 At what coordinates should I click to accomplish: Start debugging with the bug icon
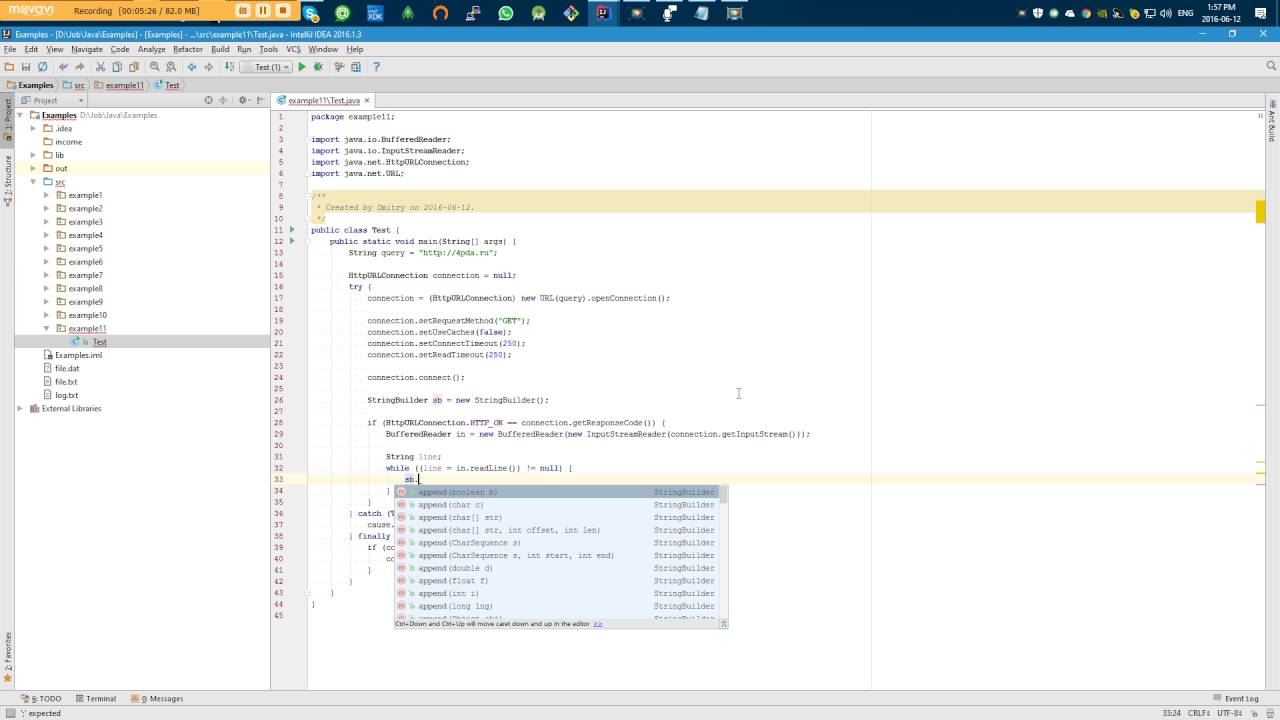(318, 67)
